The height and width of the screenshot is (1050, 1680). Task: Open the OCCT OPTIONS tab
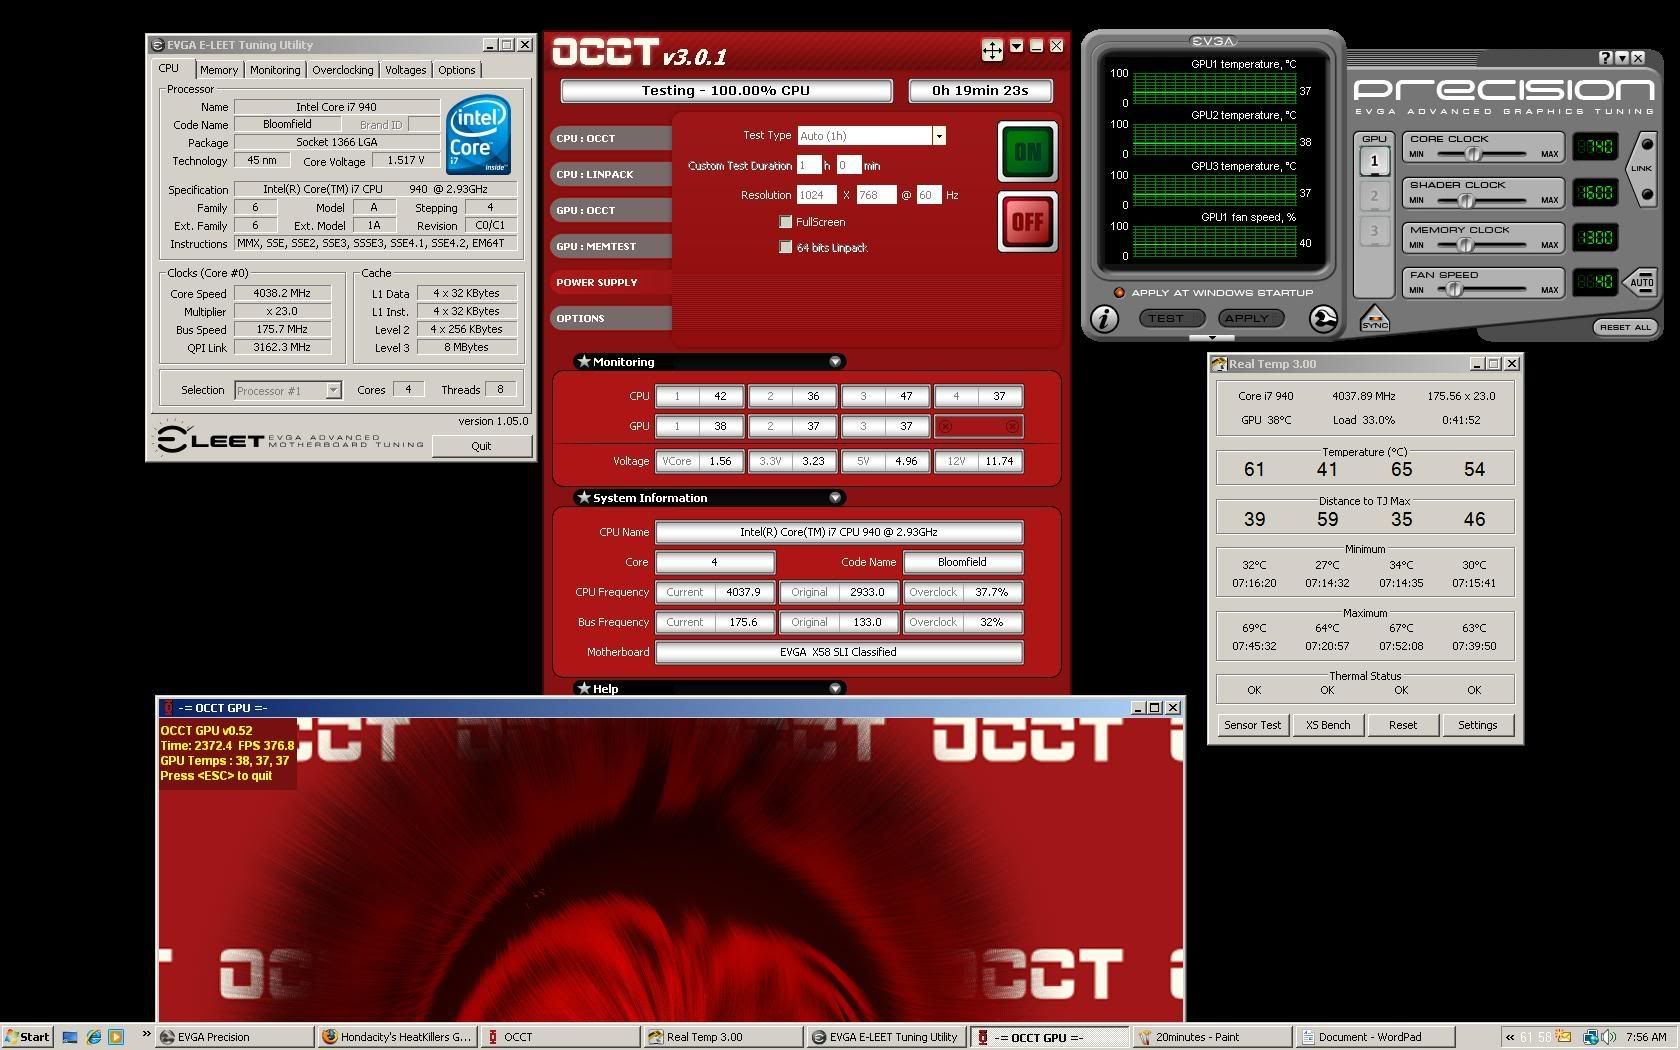pos(610,318)
